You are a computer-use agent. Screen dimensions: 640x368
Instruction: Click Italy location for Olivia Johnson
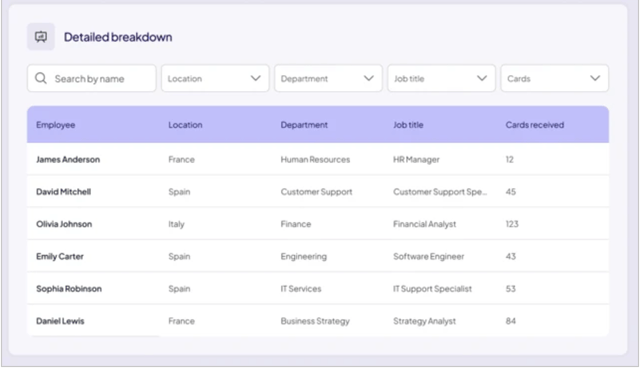[x=176, y=224]
